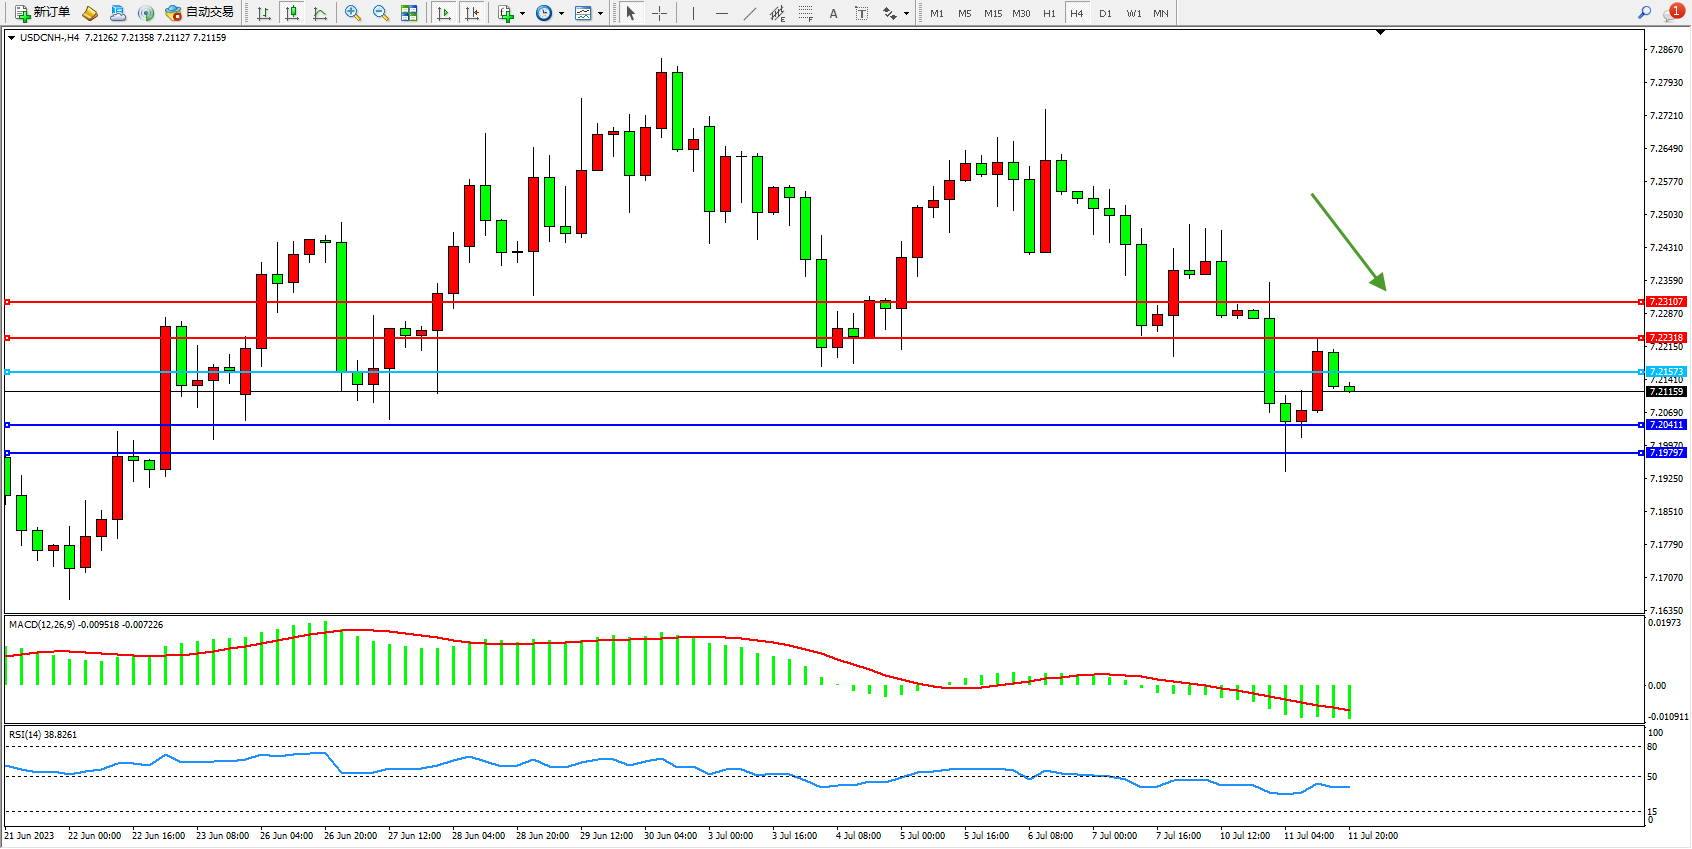Click the tile windows icon
Viewport: 1692px width, 849px height.
pos(409,13)
